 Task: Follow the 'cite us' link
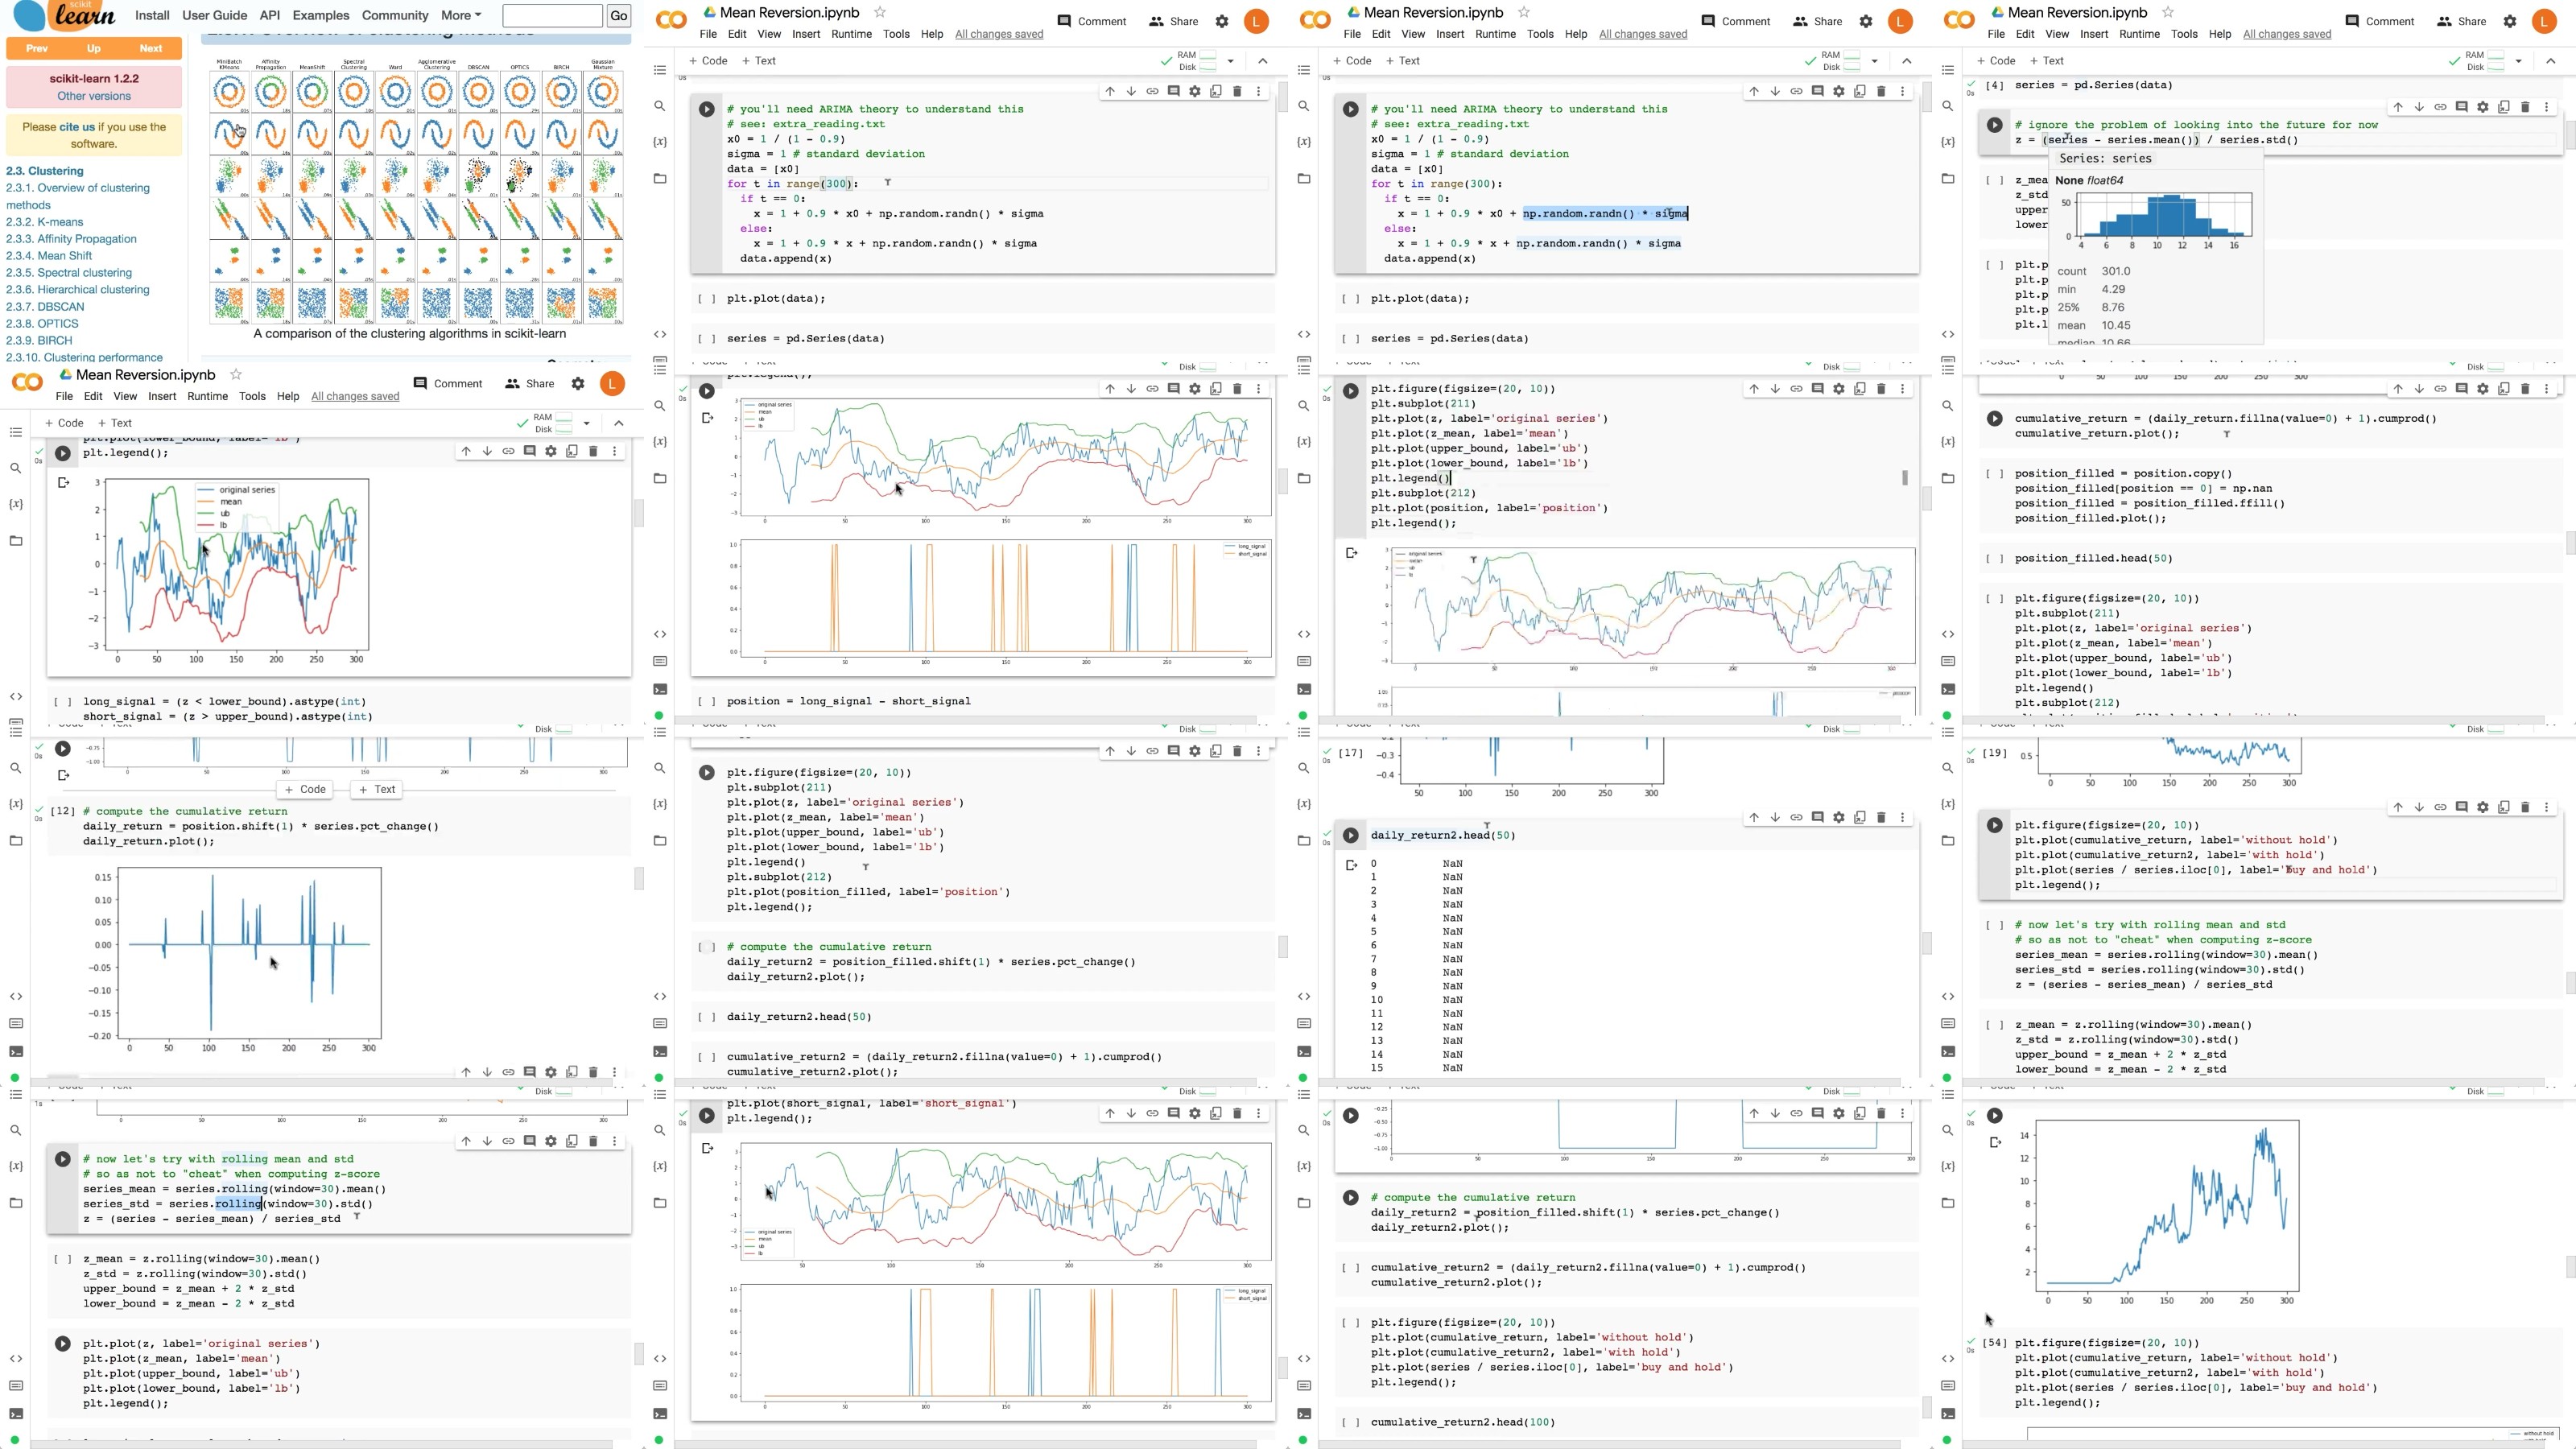click(77, 127)
